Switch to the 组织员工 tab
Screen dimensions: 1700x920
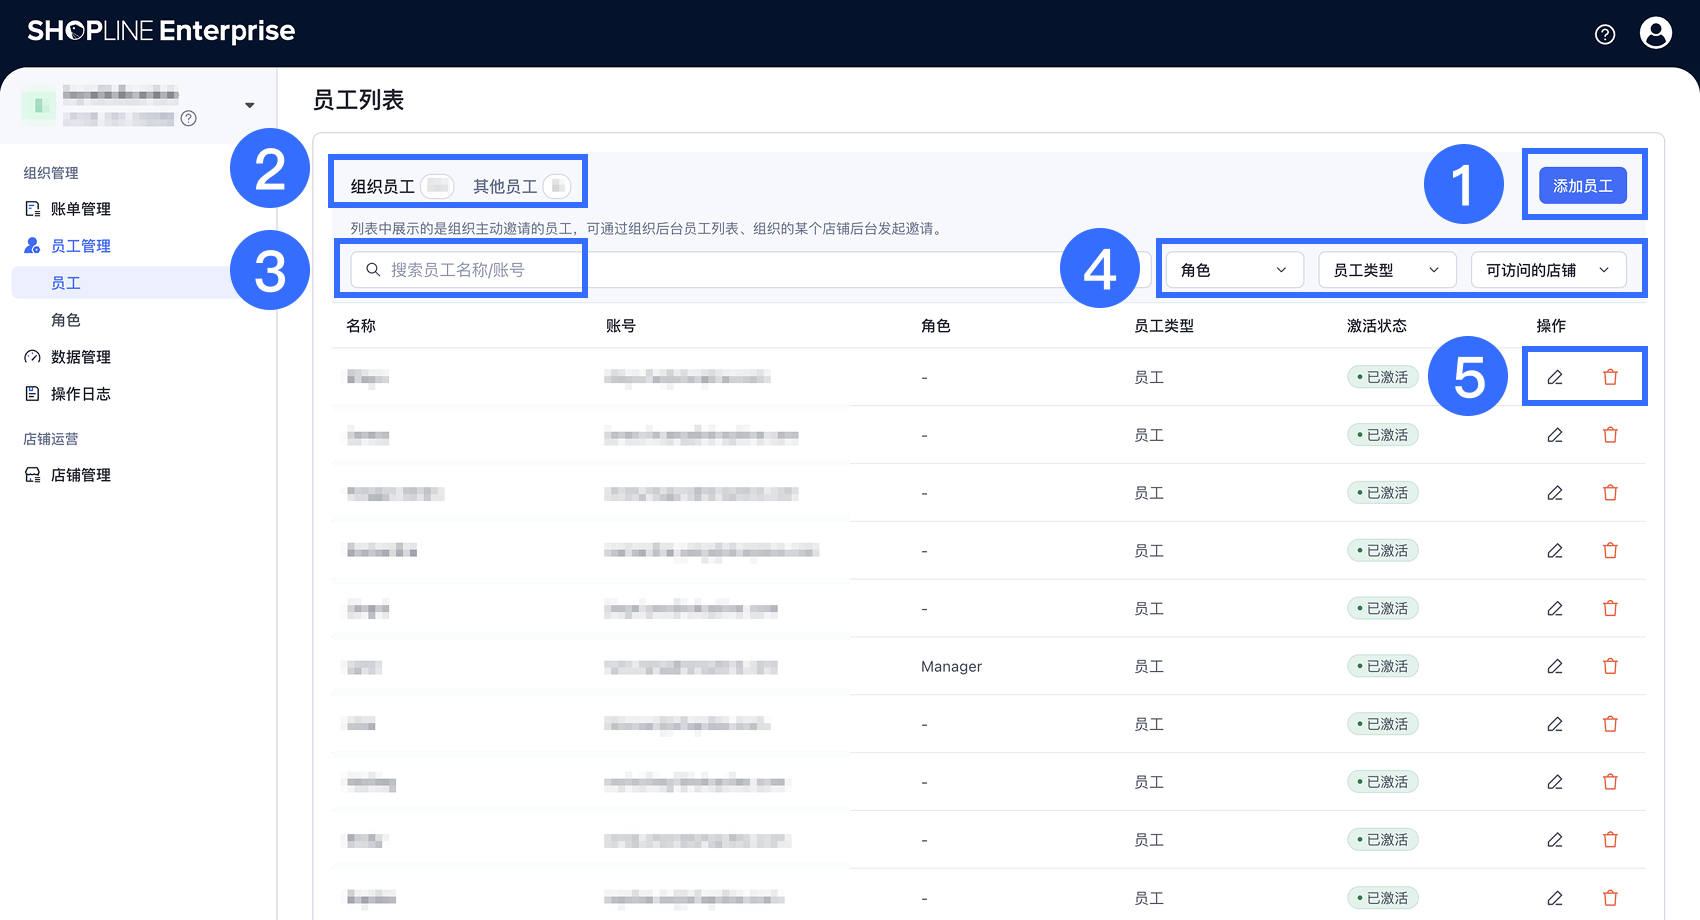401,186
